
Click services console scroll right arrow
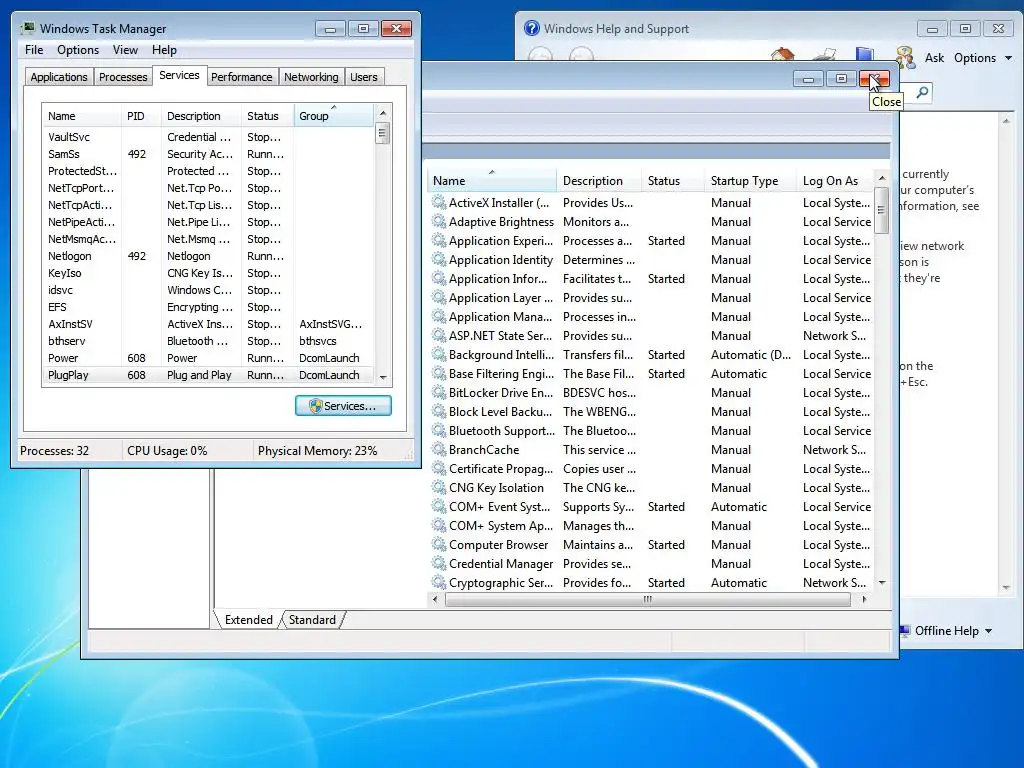[x=865, y=599]
